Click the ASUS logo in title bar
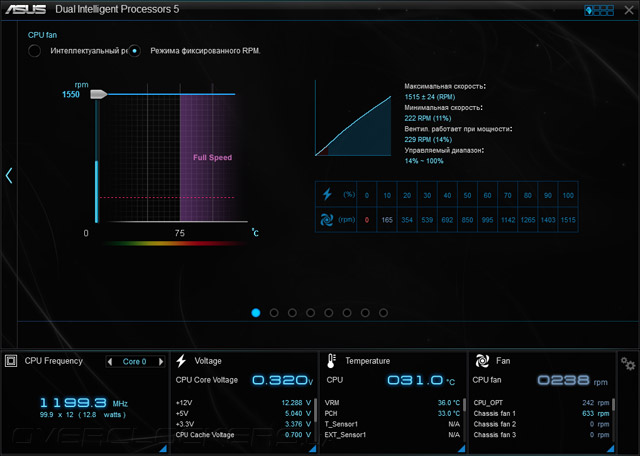The image size is (640, 456). (25, 9)
